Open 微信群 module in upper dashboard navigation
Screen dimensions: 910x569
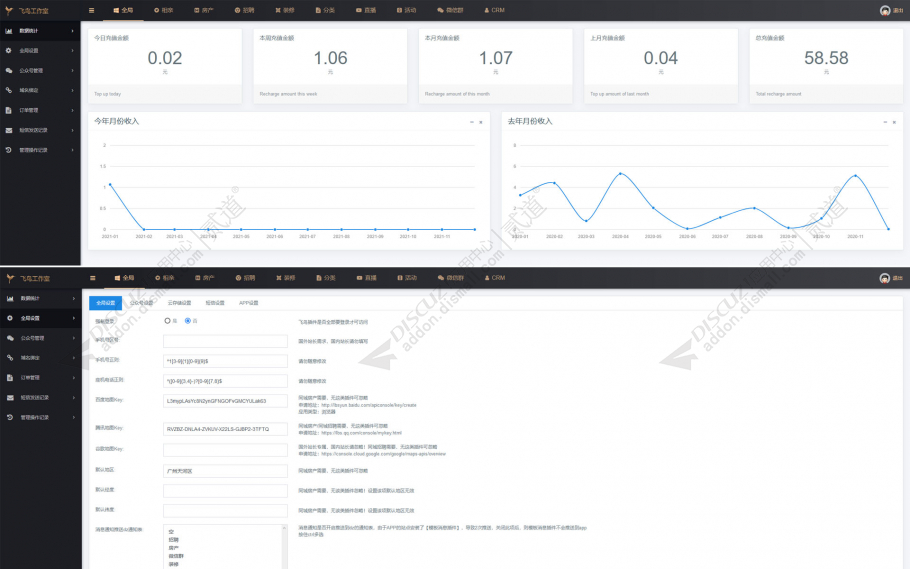point(450,10)
